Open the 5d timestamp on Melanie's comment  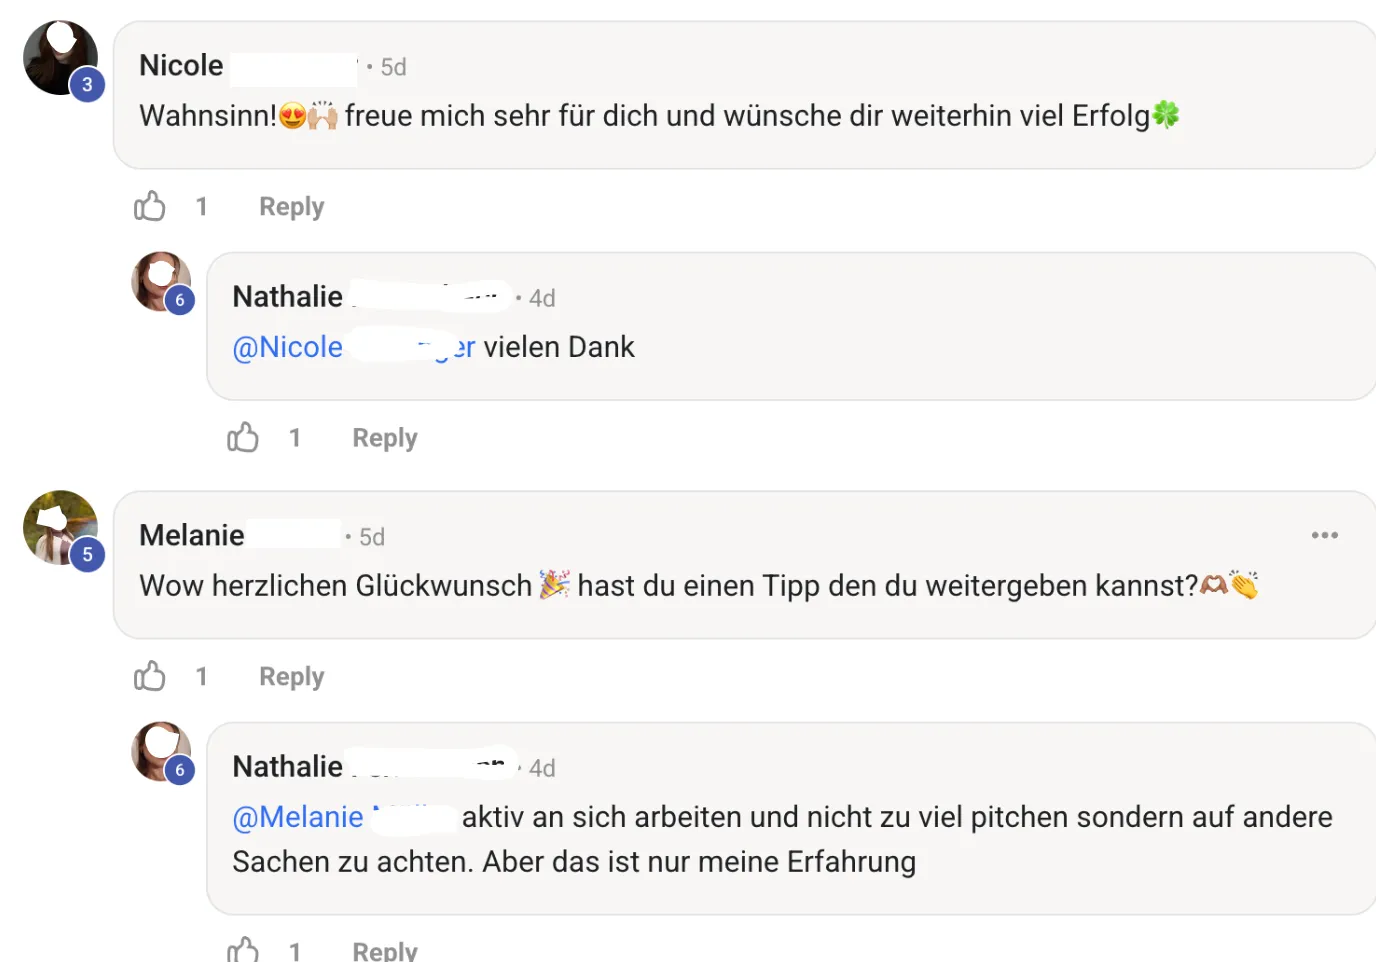pyautogui.click(x=371, y=536)
